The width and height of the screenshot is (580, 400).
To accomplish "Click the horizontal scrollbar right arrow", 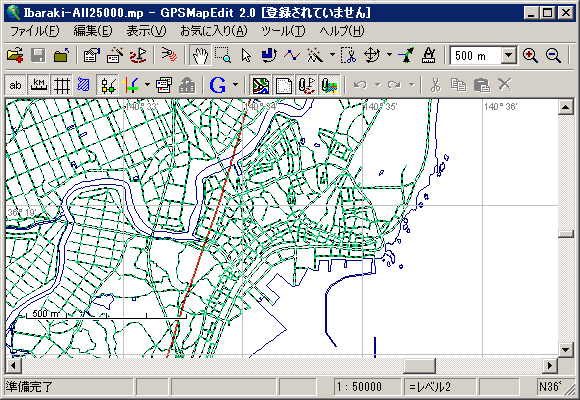I will [x=550, y=366].
